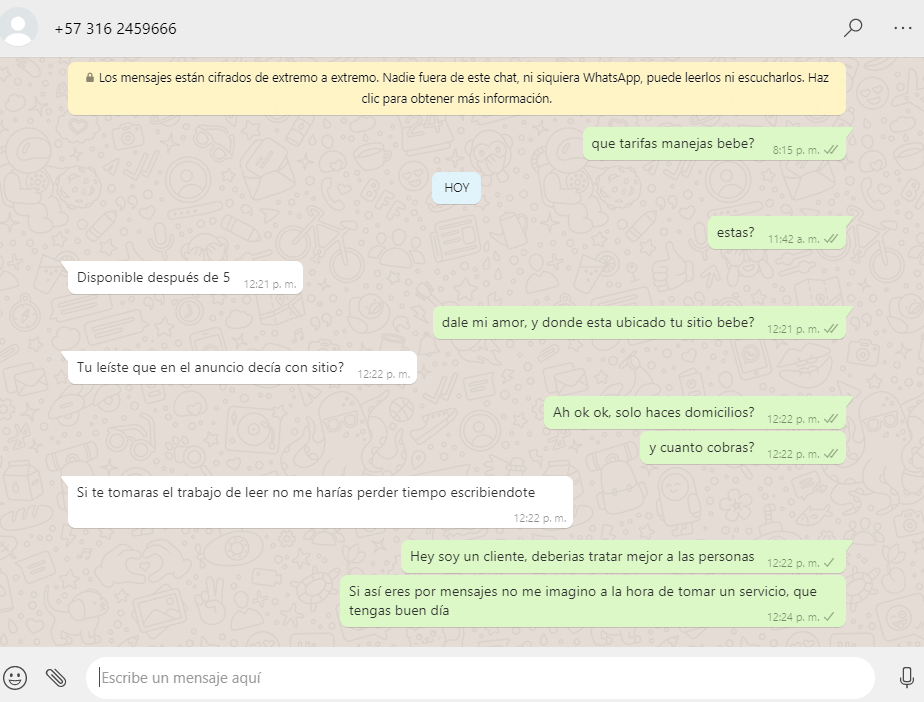Click the HOY date separator badge
924x702 pixels.
[x=457, y=188]
